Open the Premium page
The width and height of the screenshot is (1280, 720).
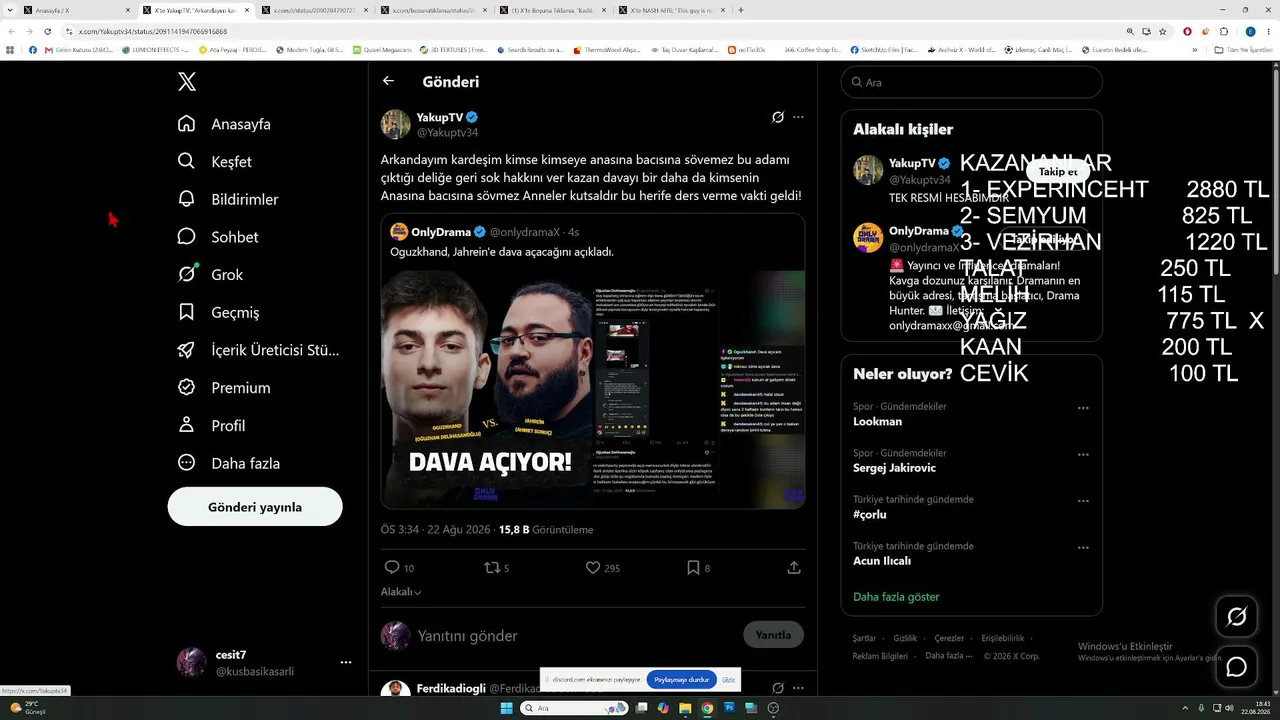point(223,388)
